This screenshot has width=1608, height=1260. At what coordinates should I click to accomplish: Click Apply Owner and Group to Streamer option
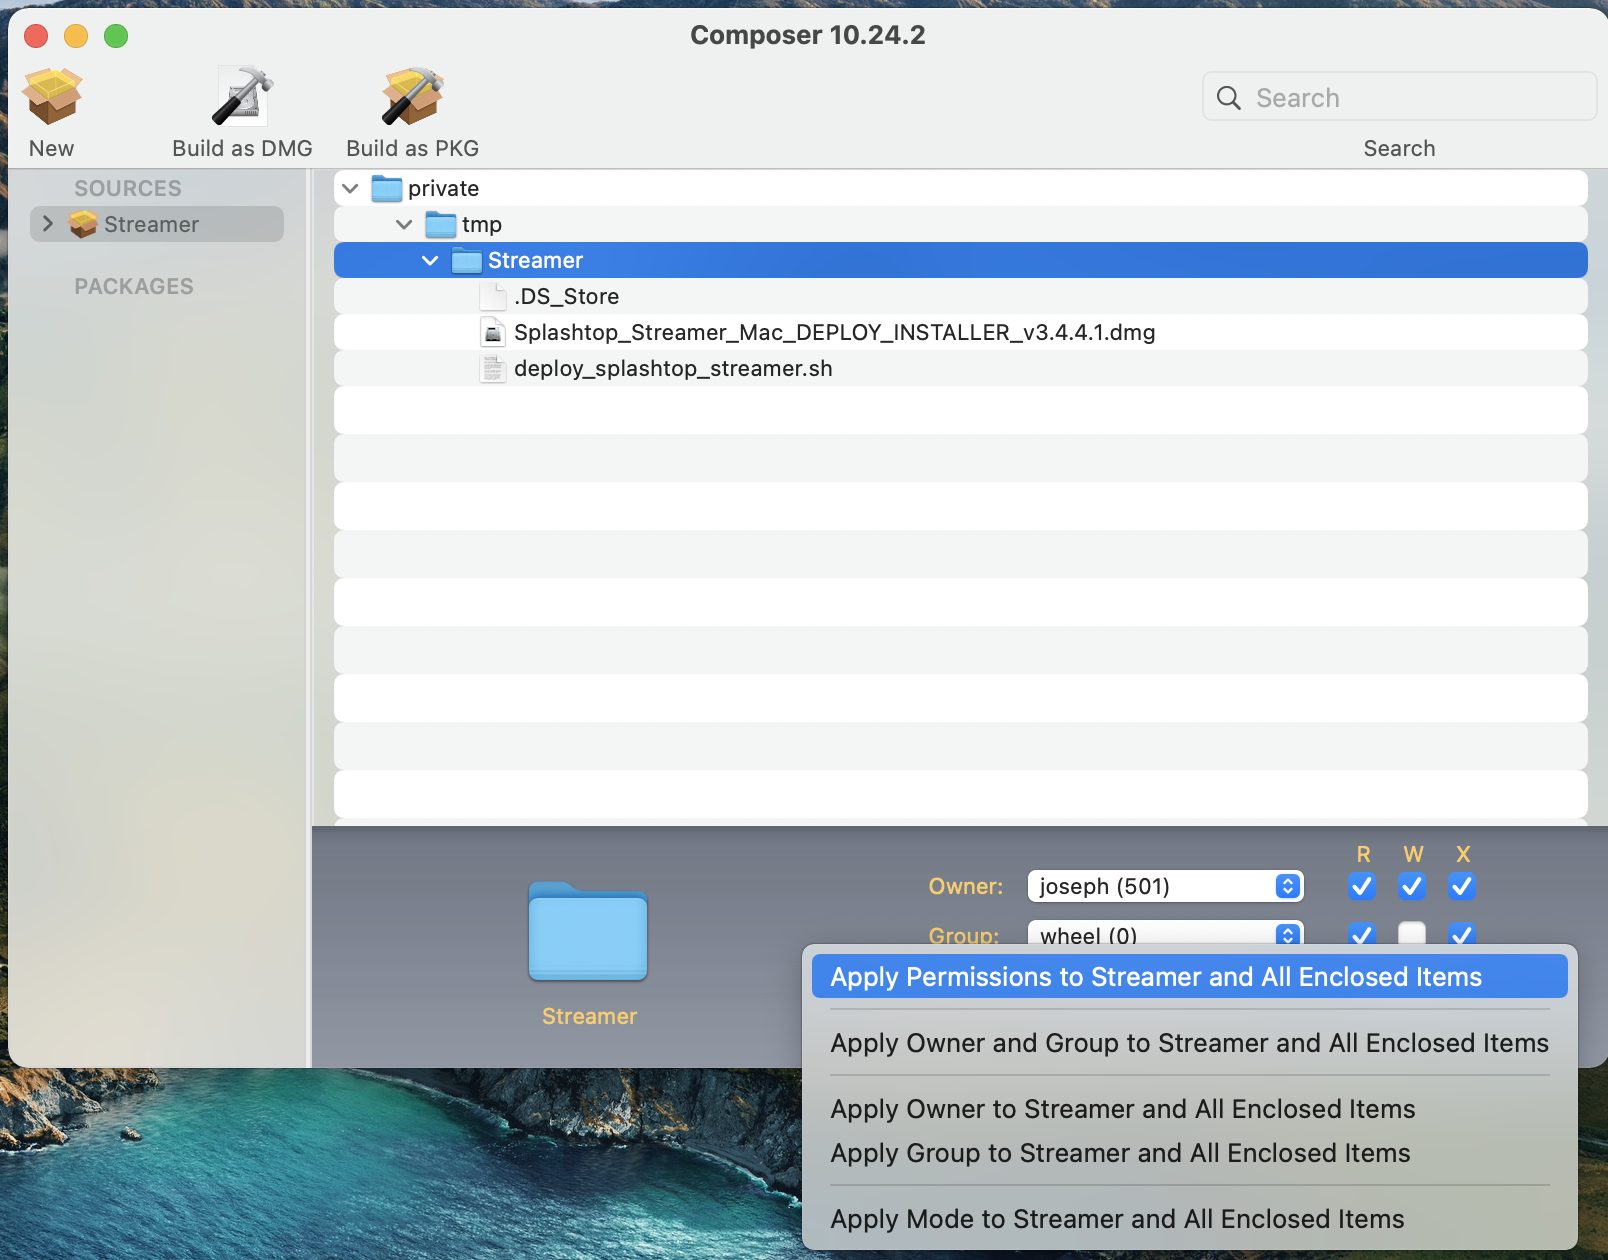(x=1189, y=1042)
